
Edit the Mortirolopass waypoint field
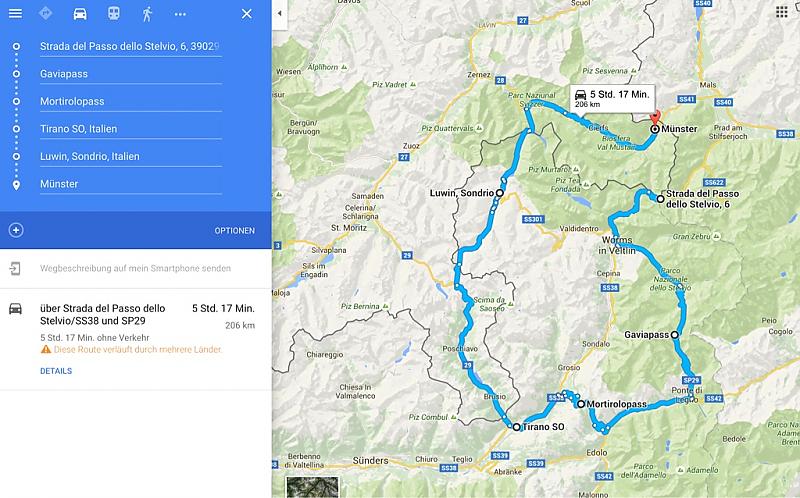tap(131, 102)
